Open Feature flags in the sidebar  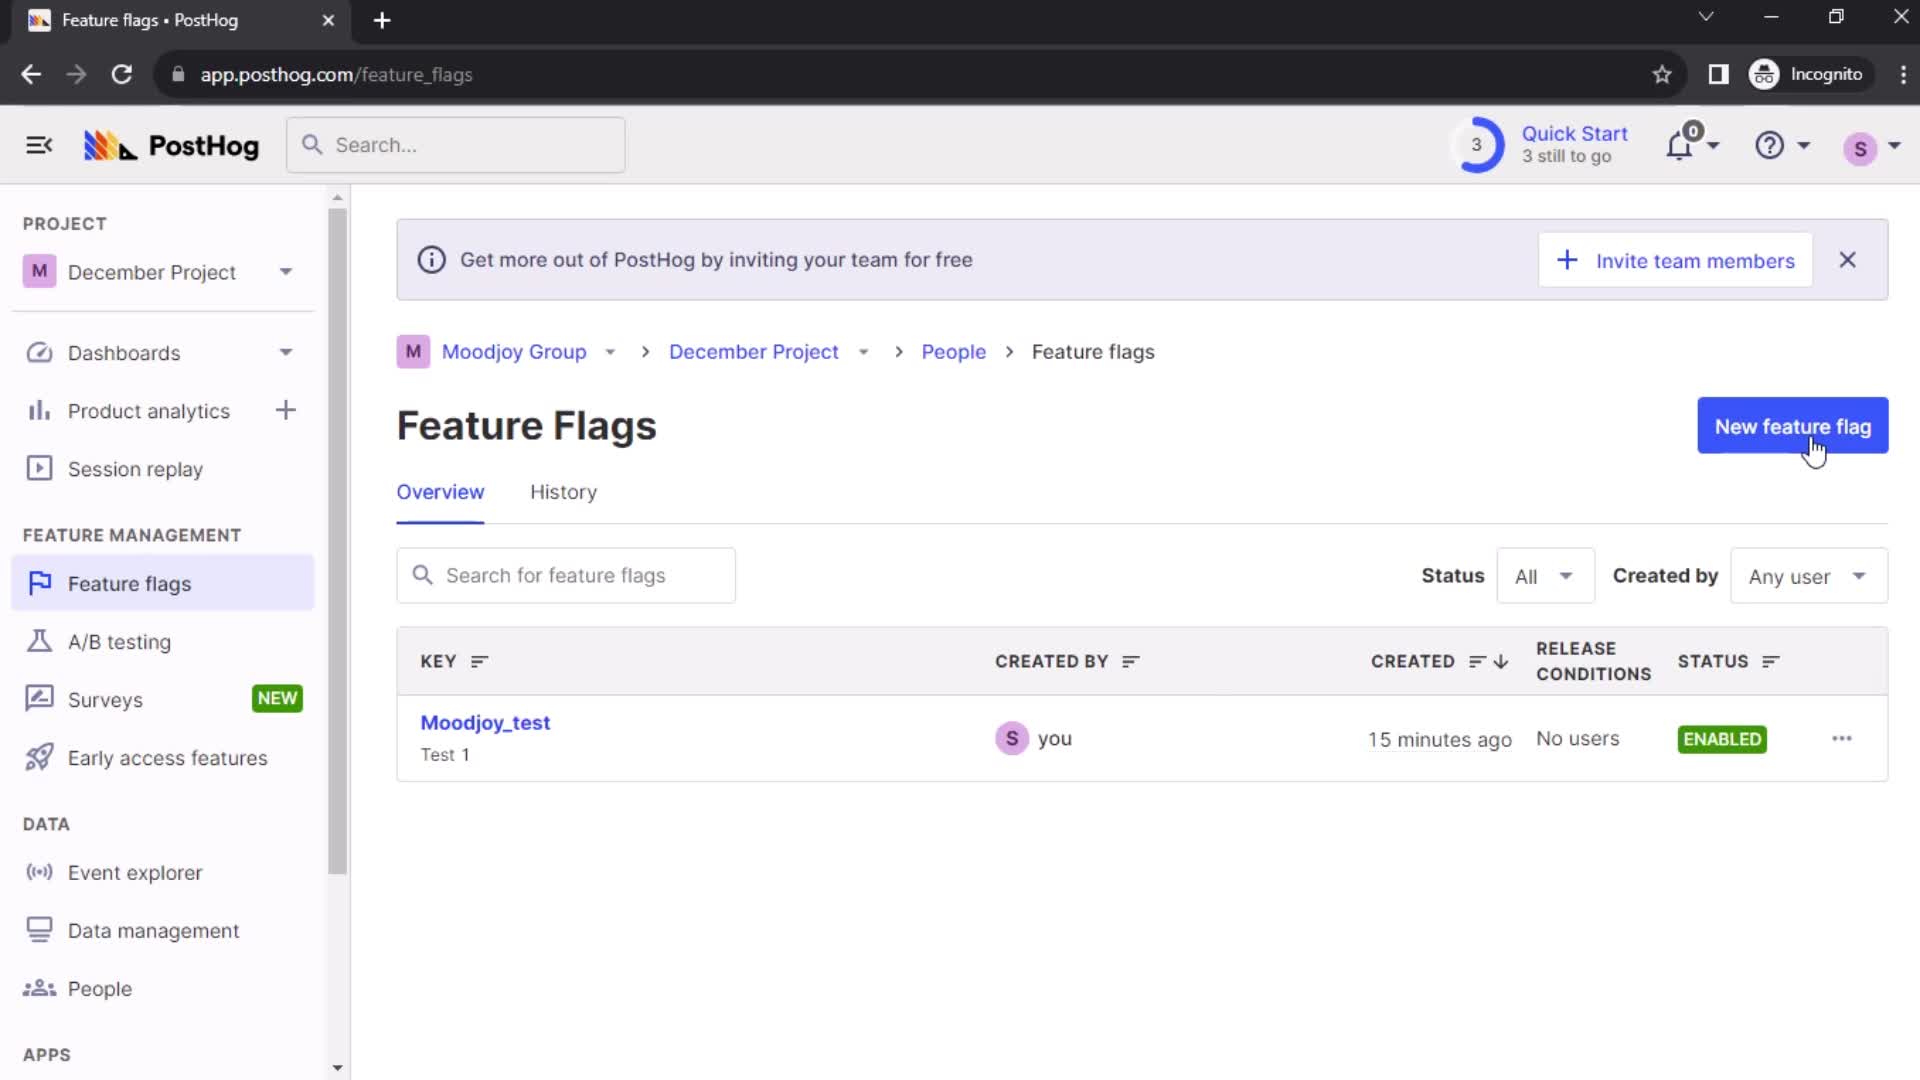pos(163,583)
